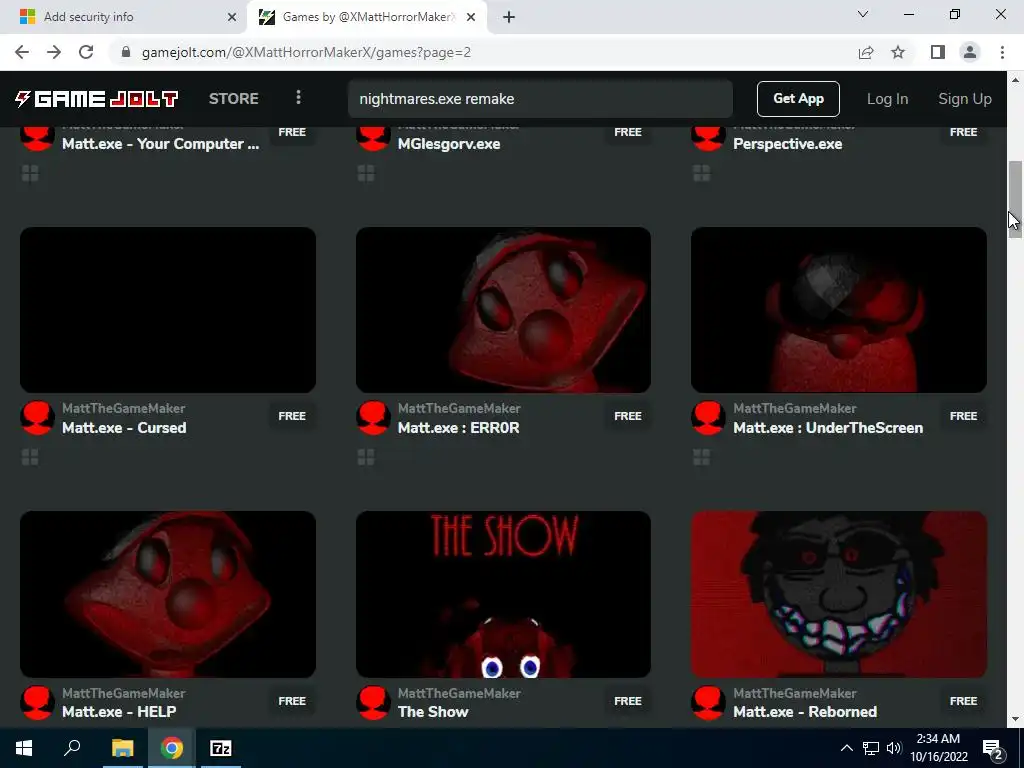
Task: Click Windows platform icon under Matt.exe - Cursed
Action: coord(30,457)
